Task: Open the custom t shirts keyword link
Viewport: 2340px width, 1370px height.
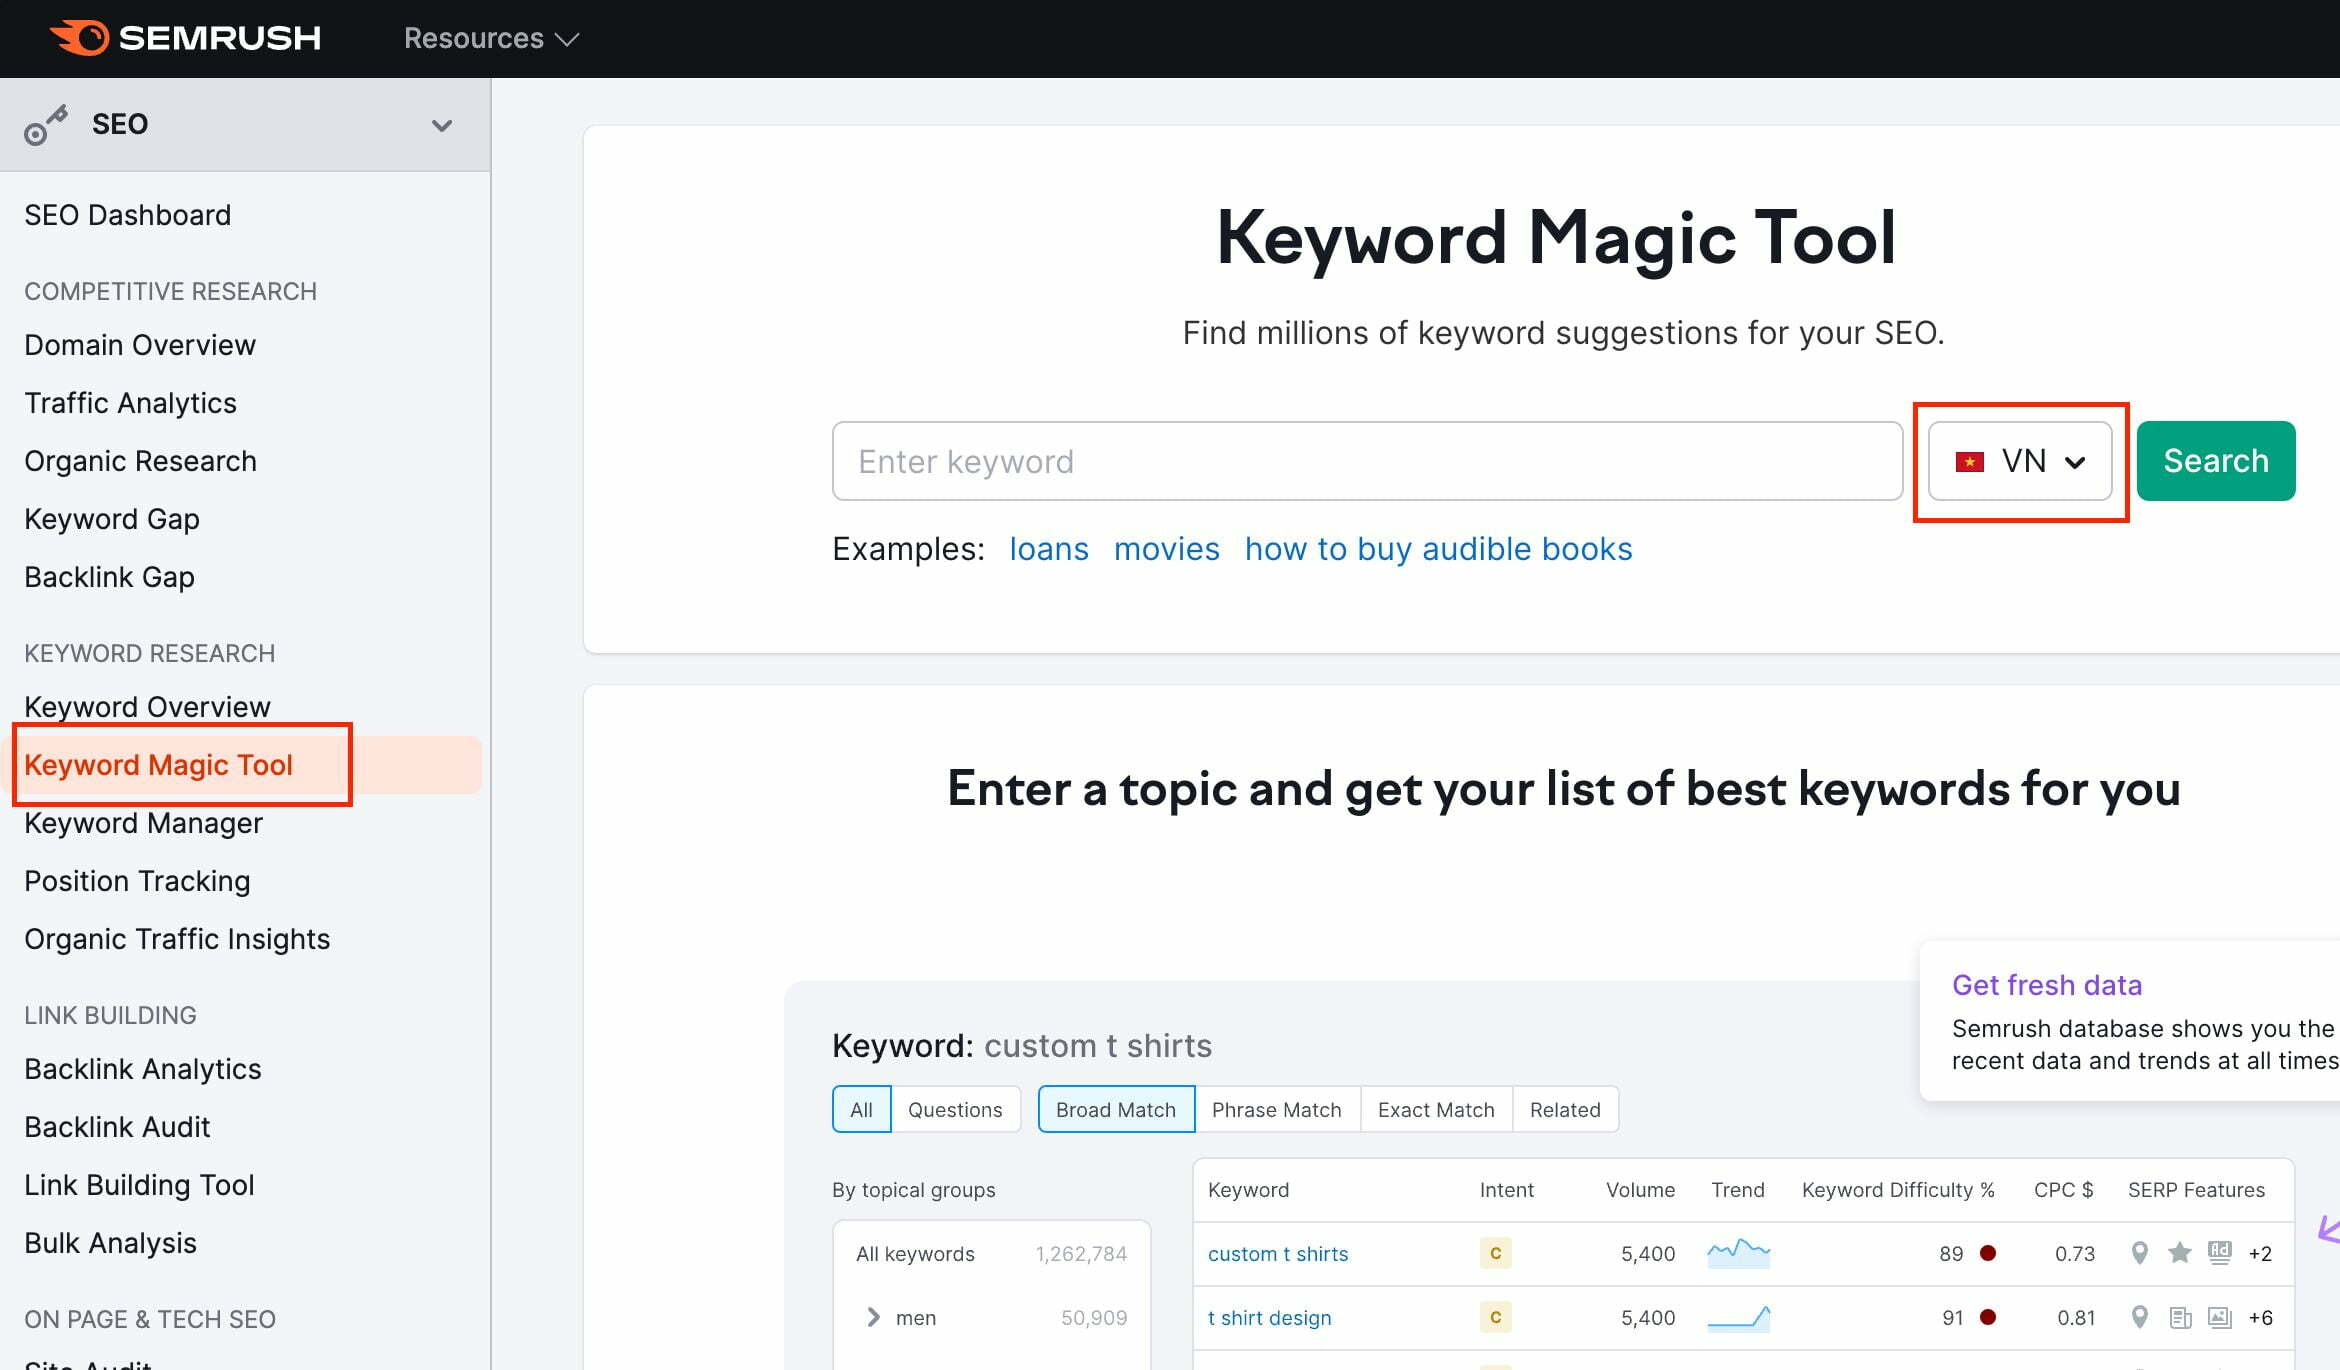Action: (x=1278, y=1253)
